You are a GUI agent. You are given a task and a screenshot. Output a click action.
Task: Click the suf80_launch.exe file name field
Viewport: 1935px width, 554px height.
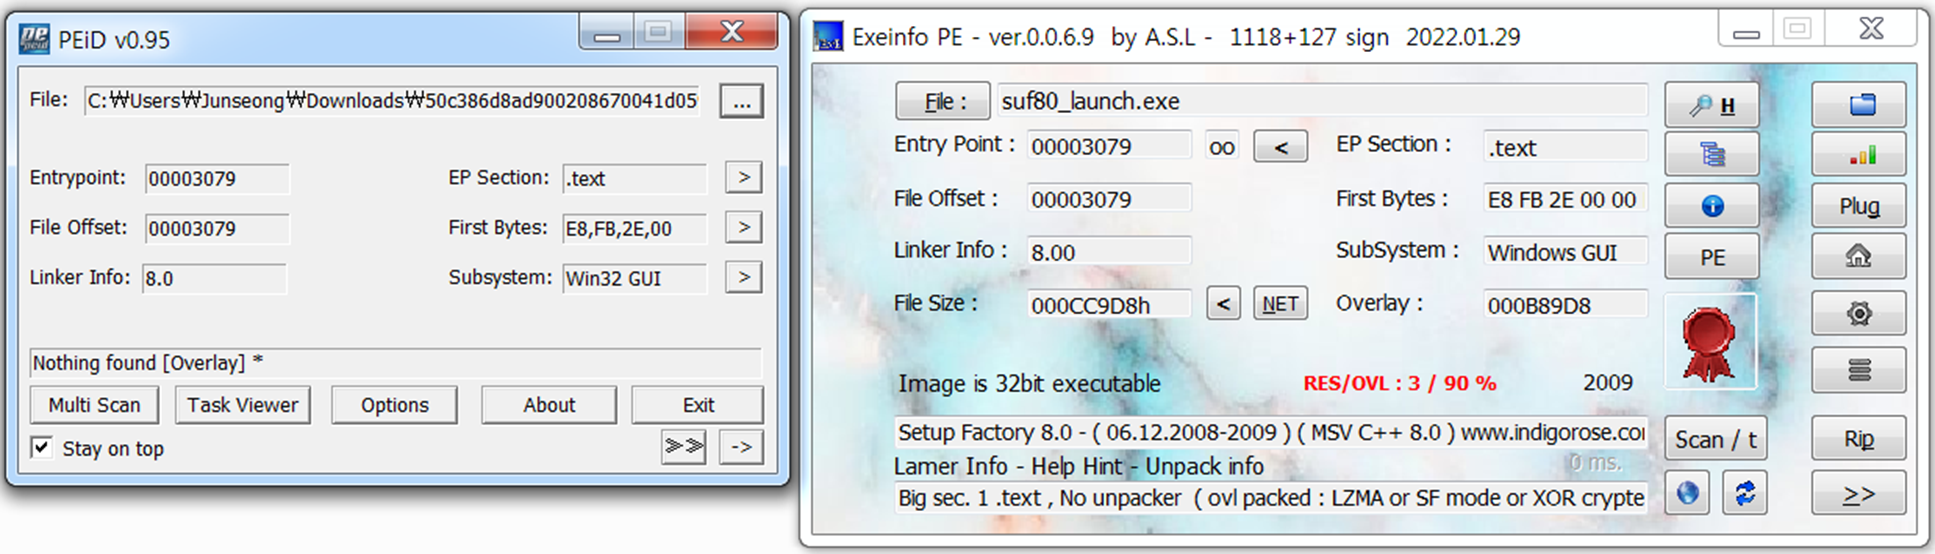coord(1322,101)
